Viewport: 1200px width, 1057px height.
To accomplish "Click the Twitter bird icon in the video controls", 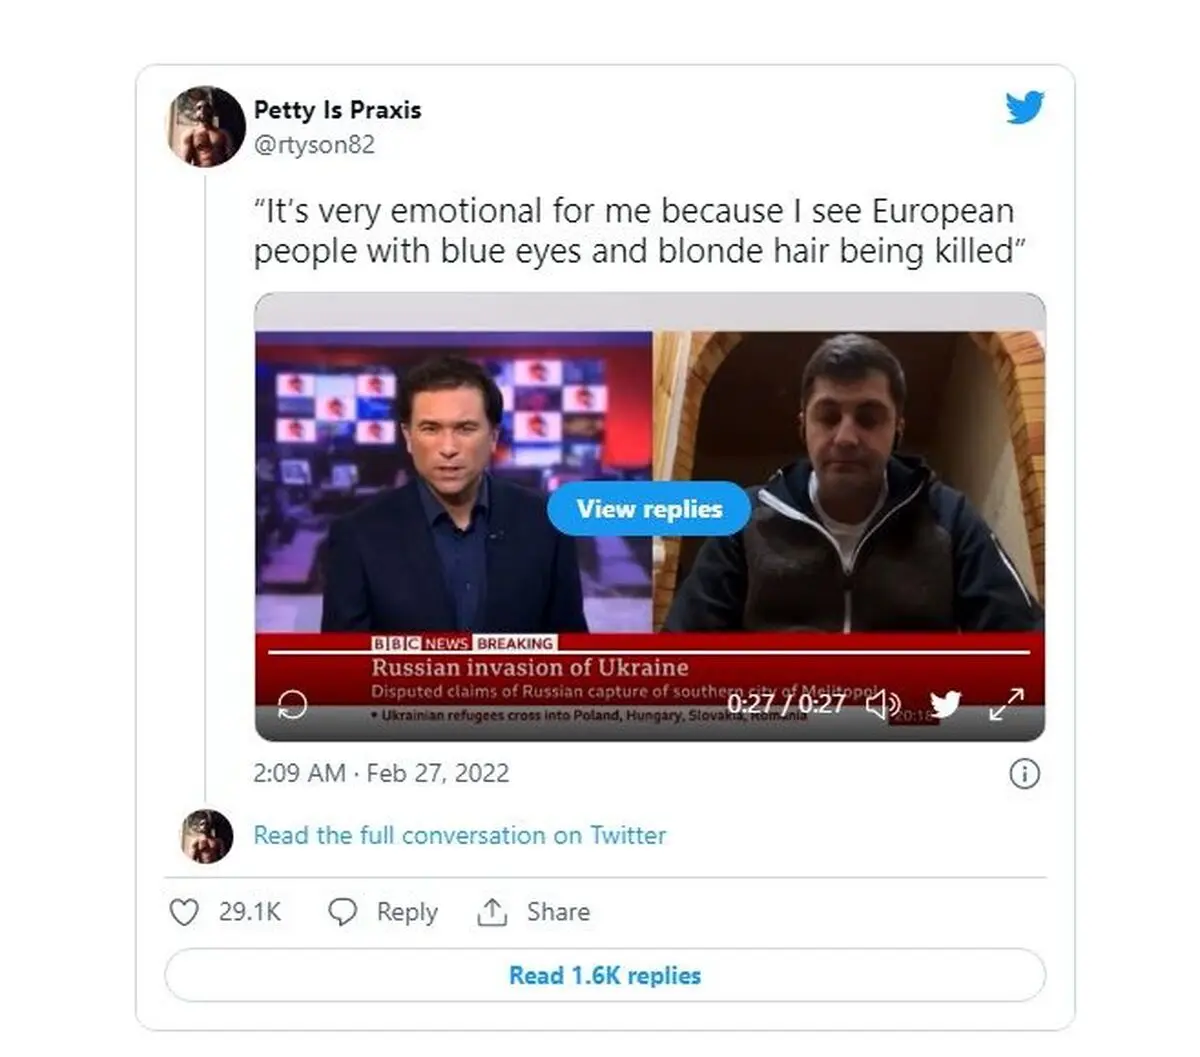I will click(946, 704).
